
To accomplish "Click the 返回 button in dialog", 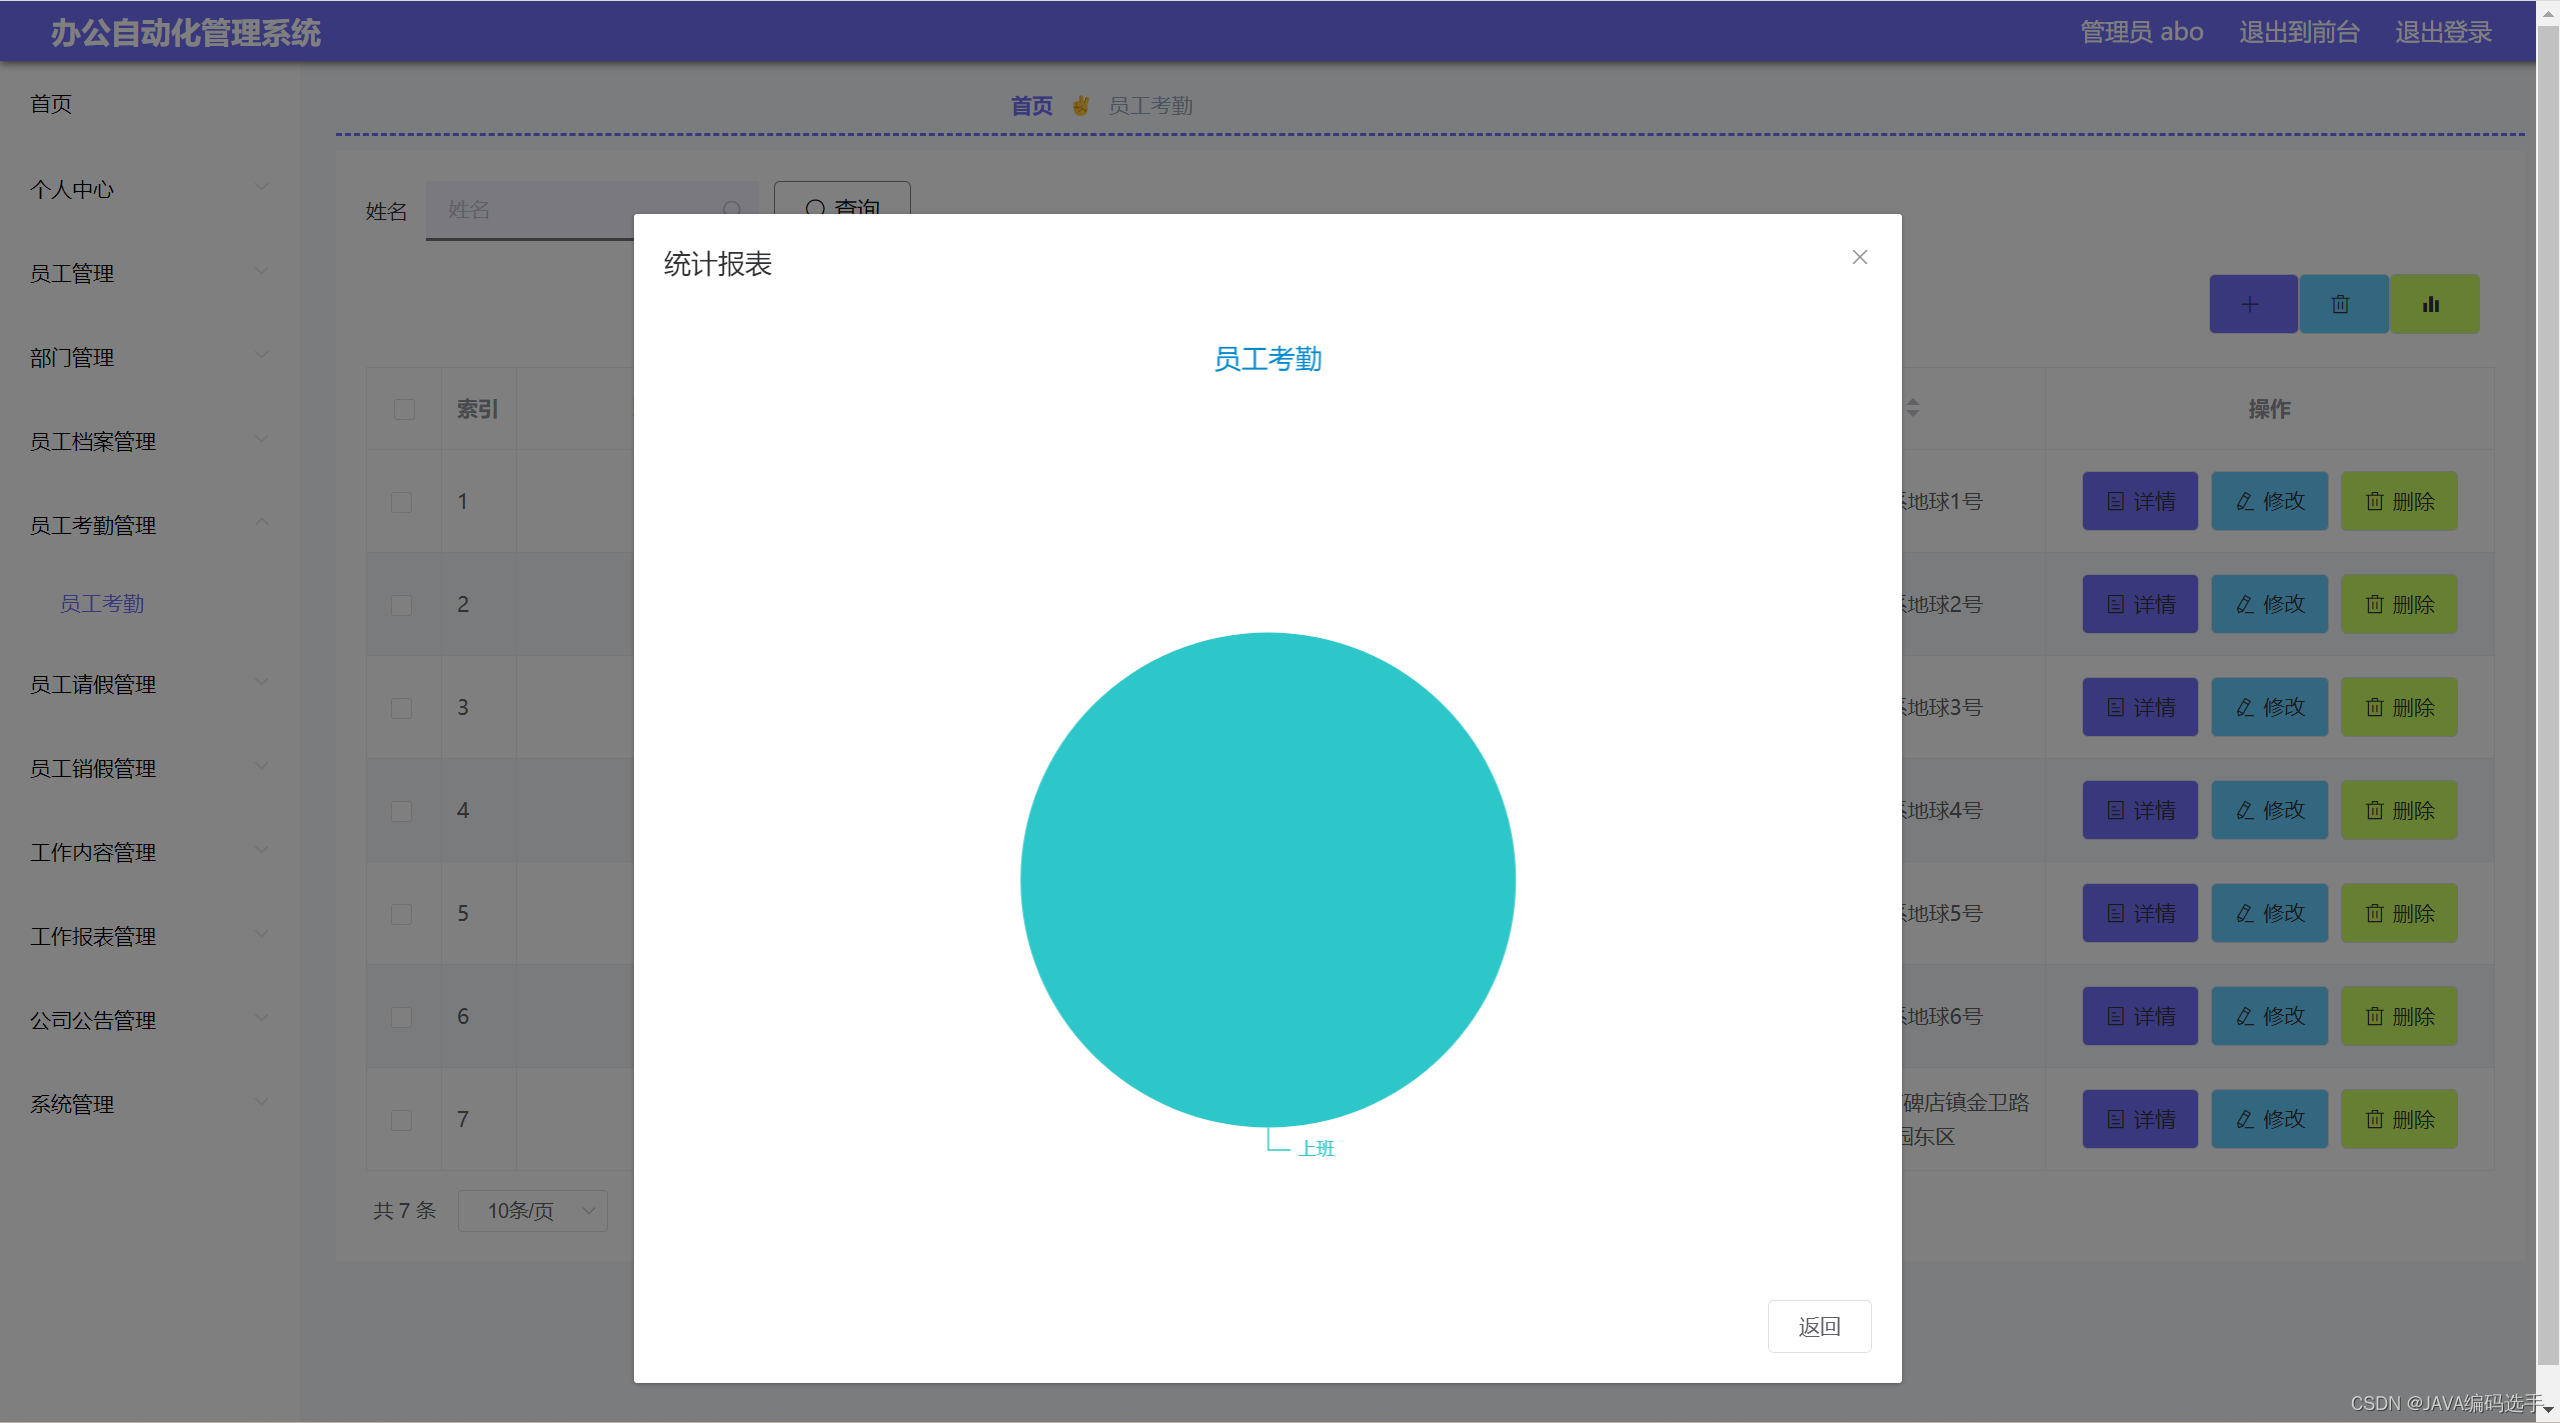I will click(1819, 1326).
